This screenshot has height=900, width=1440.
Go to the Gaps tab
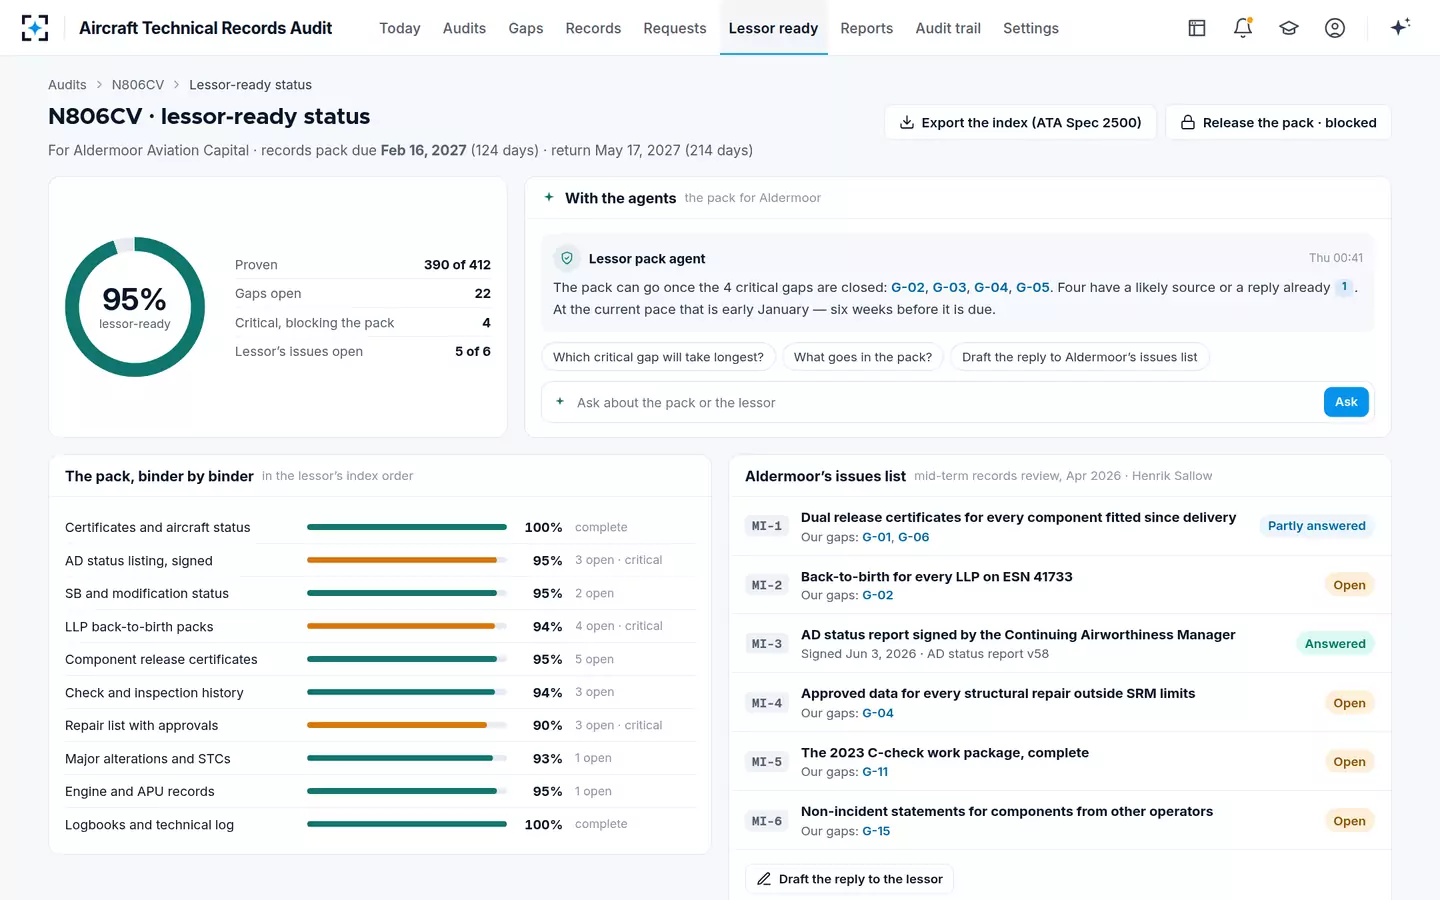pos(526,28)
